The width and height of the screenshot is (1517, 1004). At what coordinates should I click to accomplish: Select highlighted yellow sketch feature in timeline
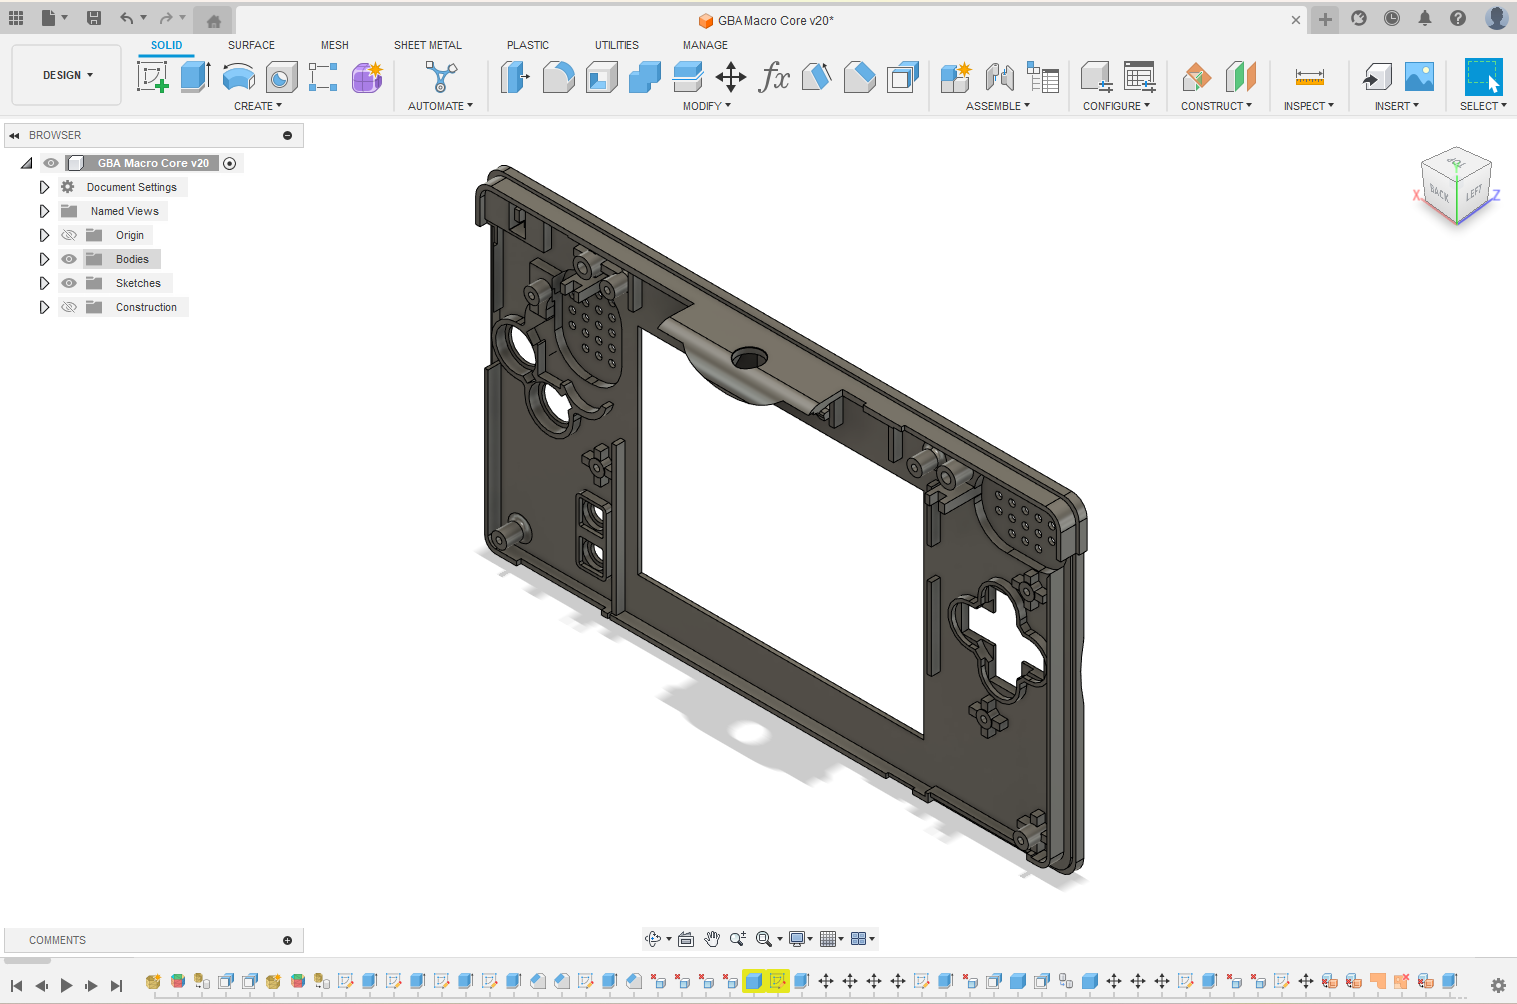tap(777, 981)
